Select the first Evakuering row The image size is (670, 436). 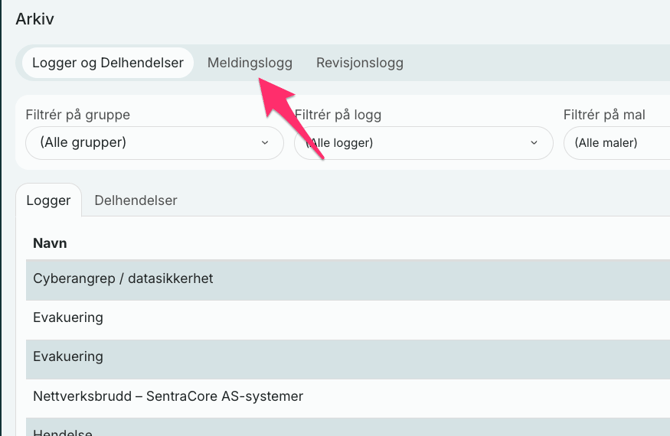click(68, 318)
